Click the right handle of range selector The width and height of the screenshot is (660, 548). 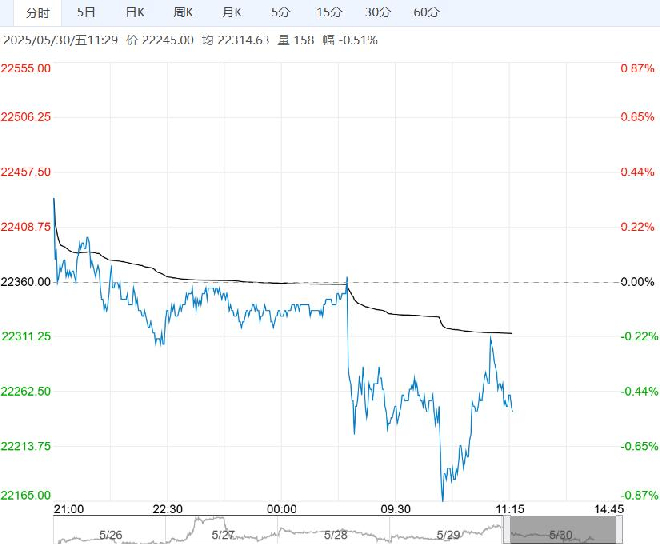point(619,530)
